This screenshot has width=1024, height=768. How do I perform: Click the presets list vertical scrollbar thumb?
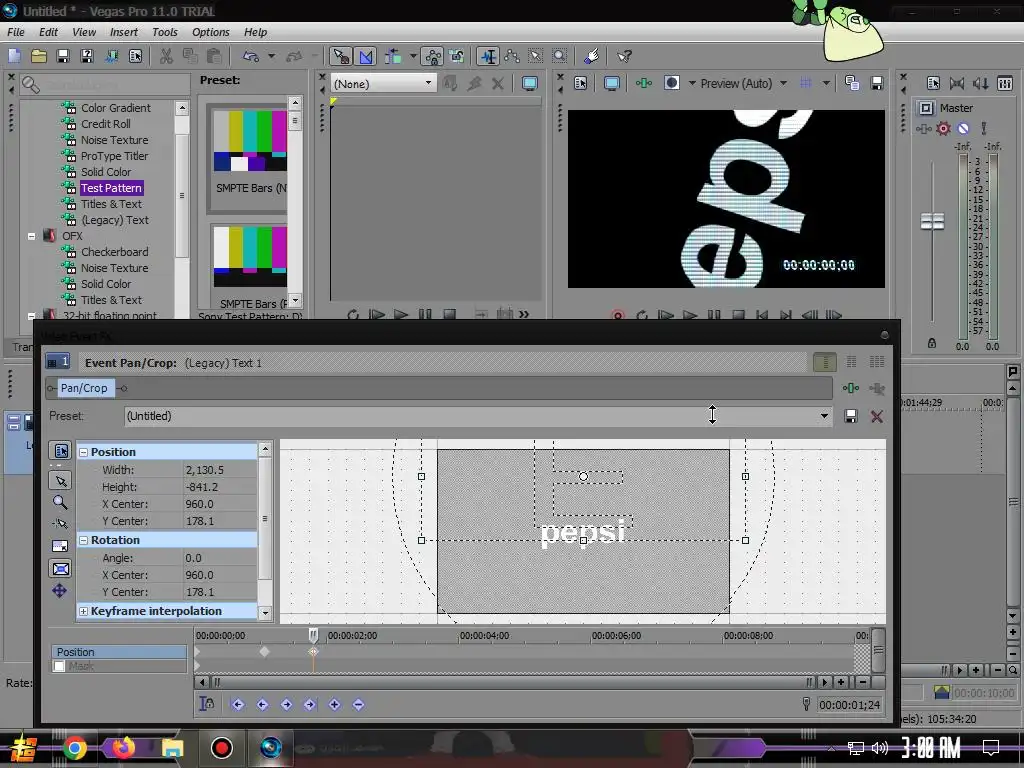tap(295, 121)
